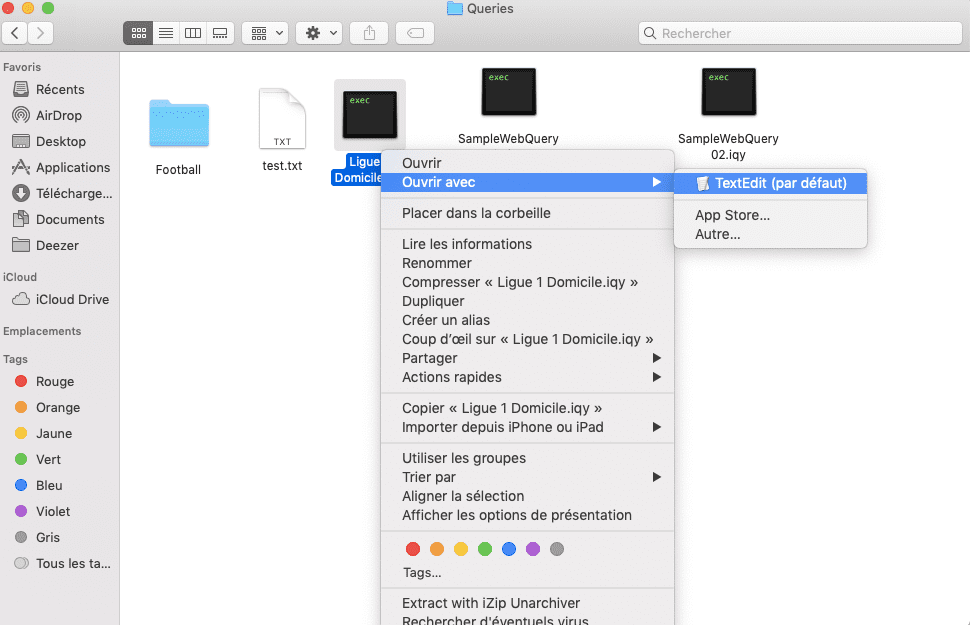
Task: Open the Deezer sidebar folder
Action: tap(59, 245)
